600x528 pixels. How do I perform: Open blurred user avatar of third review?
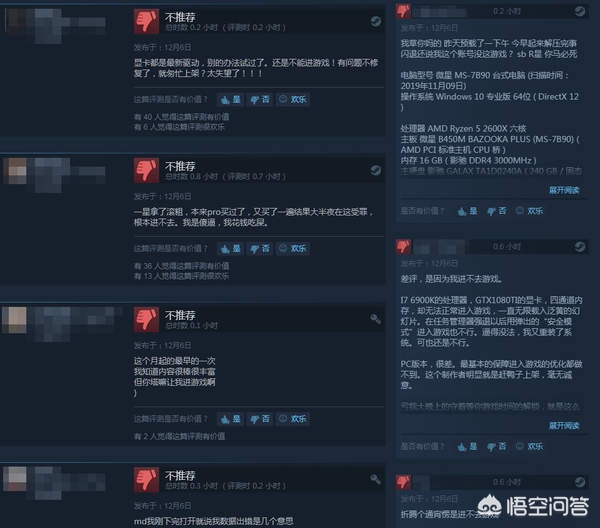click(15, 320)
